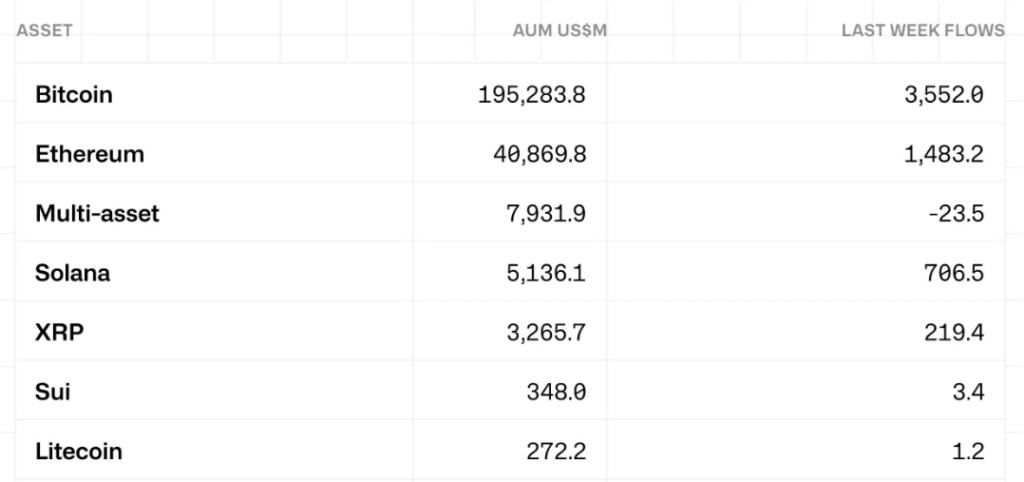Select the Litecoin asset name

coord(79,451)
